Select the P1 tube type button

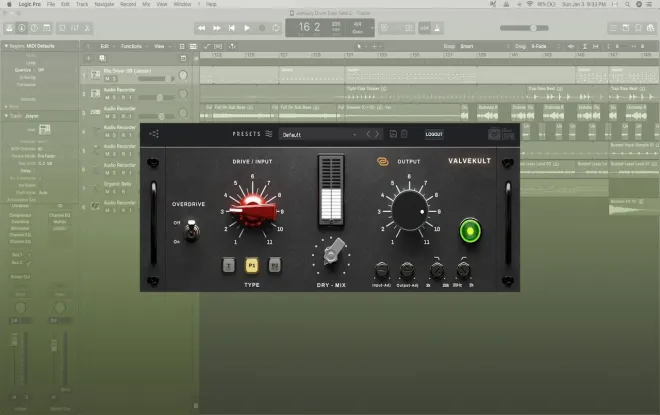coord(252,266)
